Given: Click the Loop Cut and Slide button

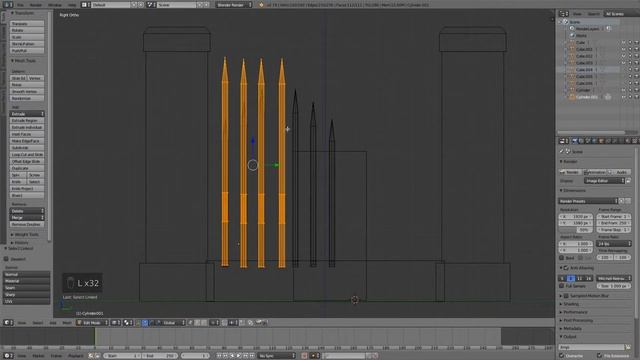Looking at the screenshot, I should tap(27, 155).
